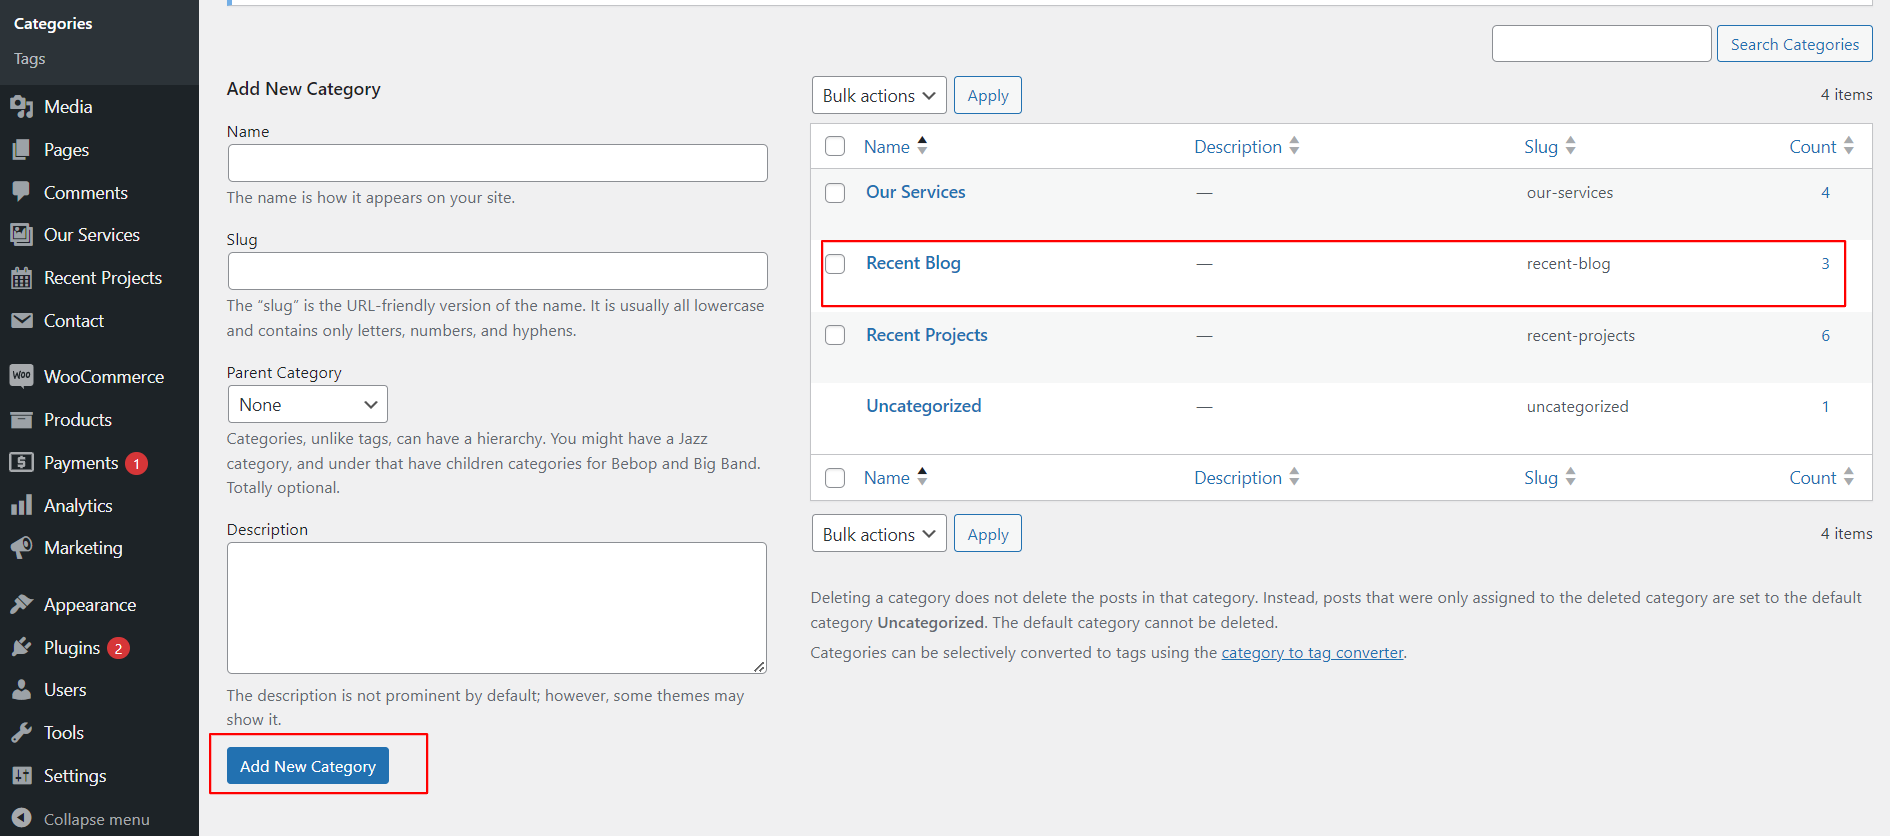Select the Recent Projects row checkbox
Screen dimensions: 1890x836
pos(835,335)
